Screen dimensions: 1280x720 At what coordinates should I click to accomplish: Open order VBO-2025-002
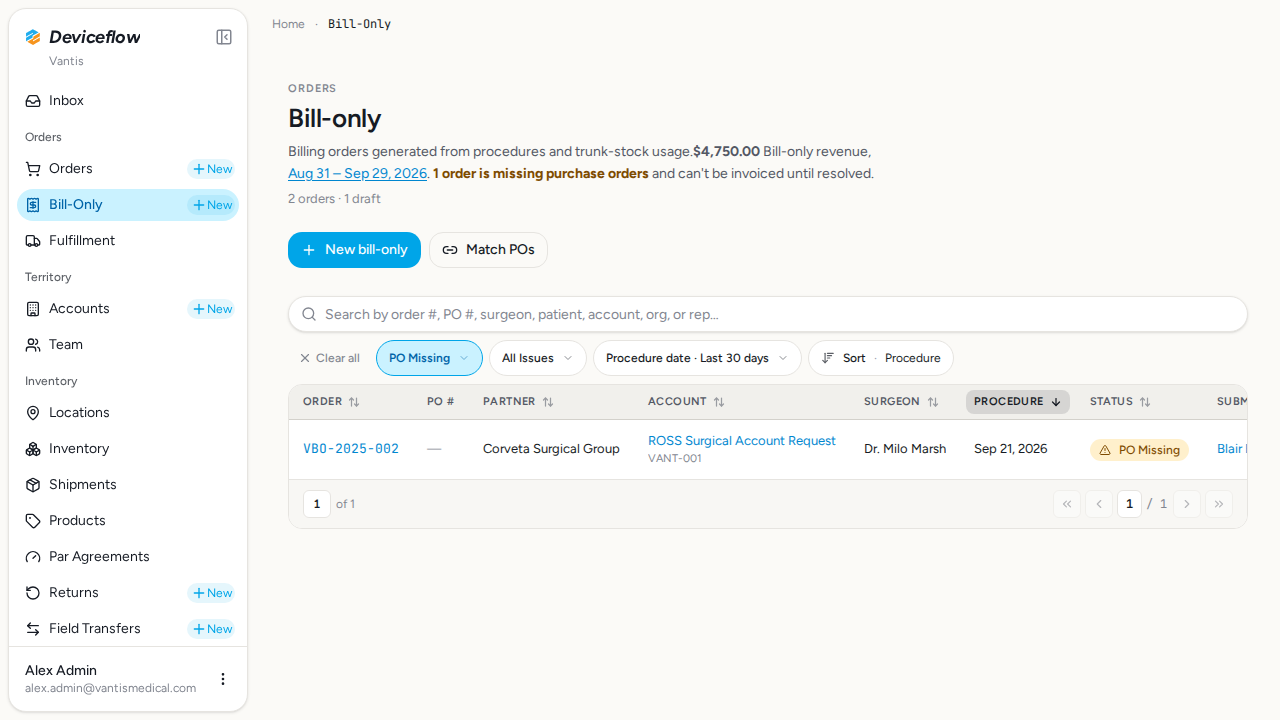pyautogui.click(x=351, y=449)
